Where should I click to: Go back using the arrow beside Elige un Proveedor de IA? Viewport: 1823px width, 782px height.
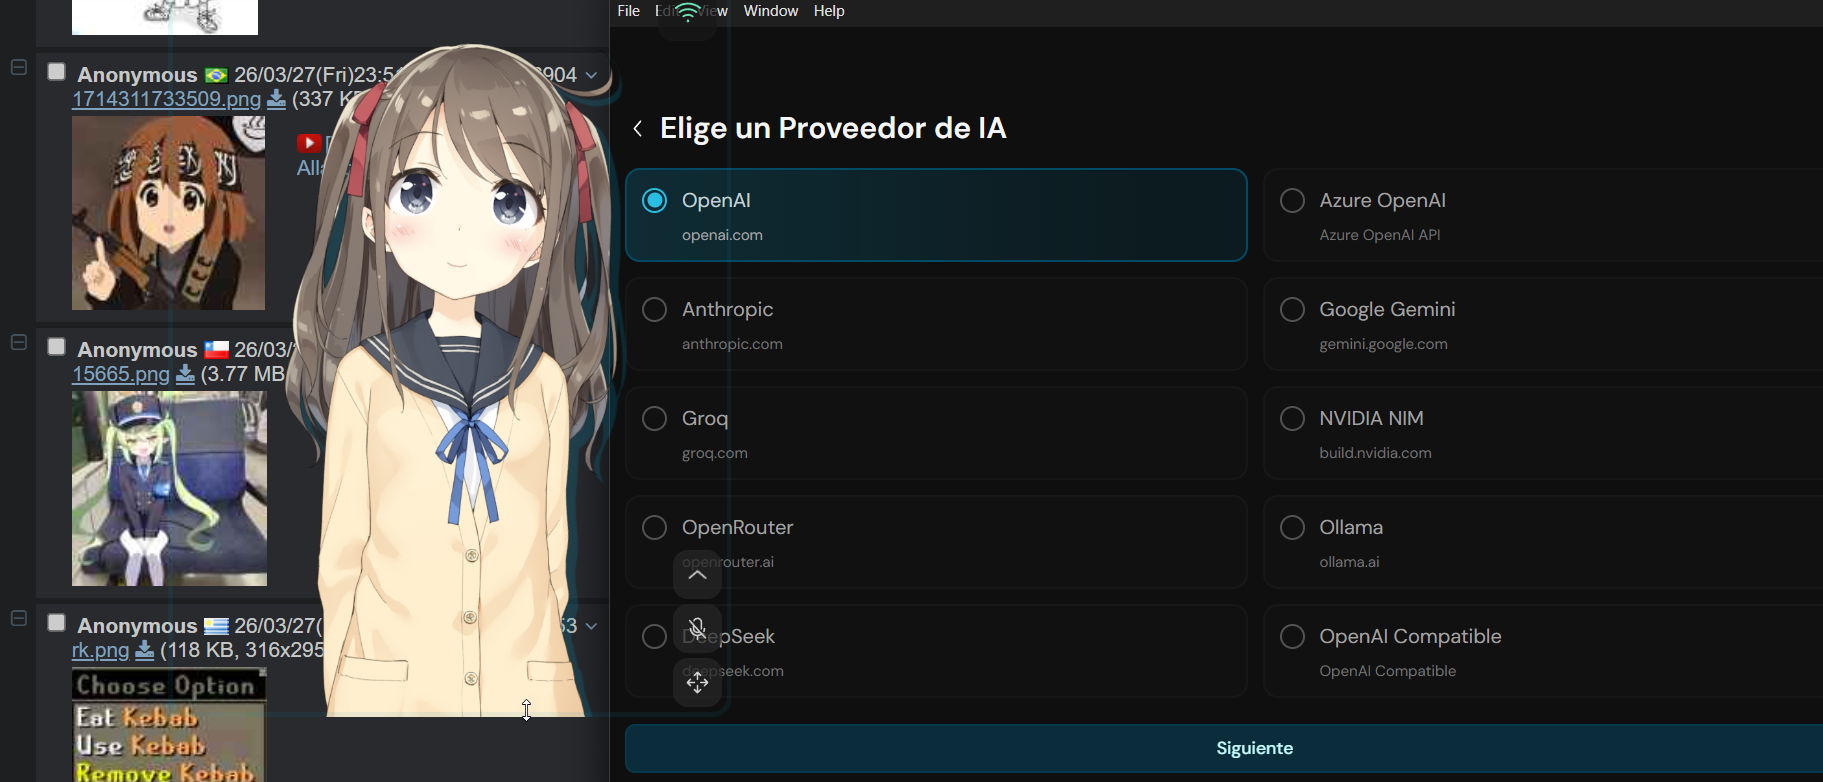(637, 128)
